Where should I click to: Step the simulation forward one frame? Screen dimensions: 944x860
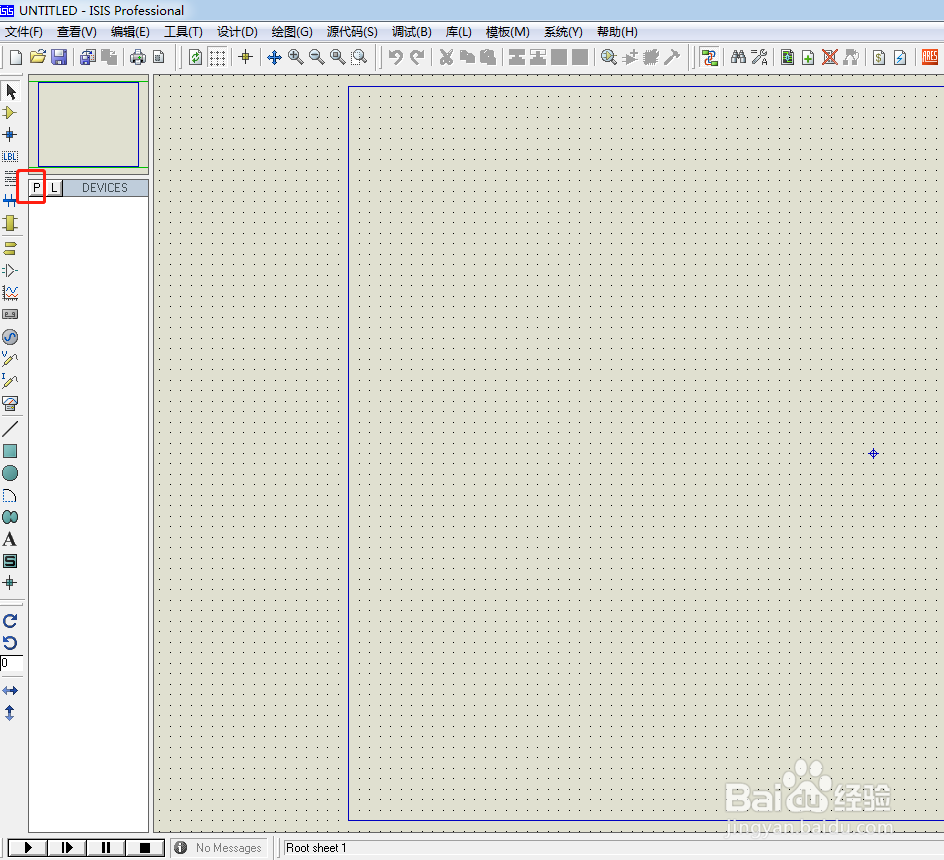pyautogui.click(x=67, y=848)
